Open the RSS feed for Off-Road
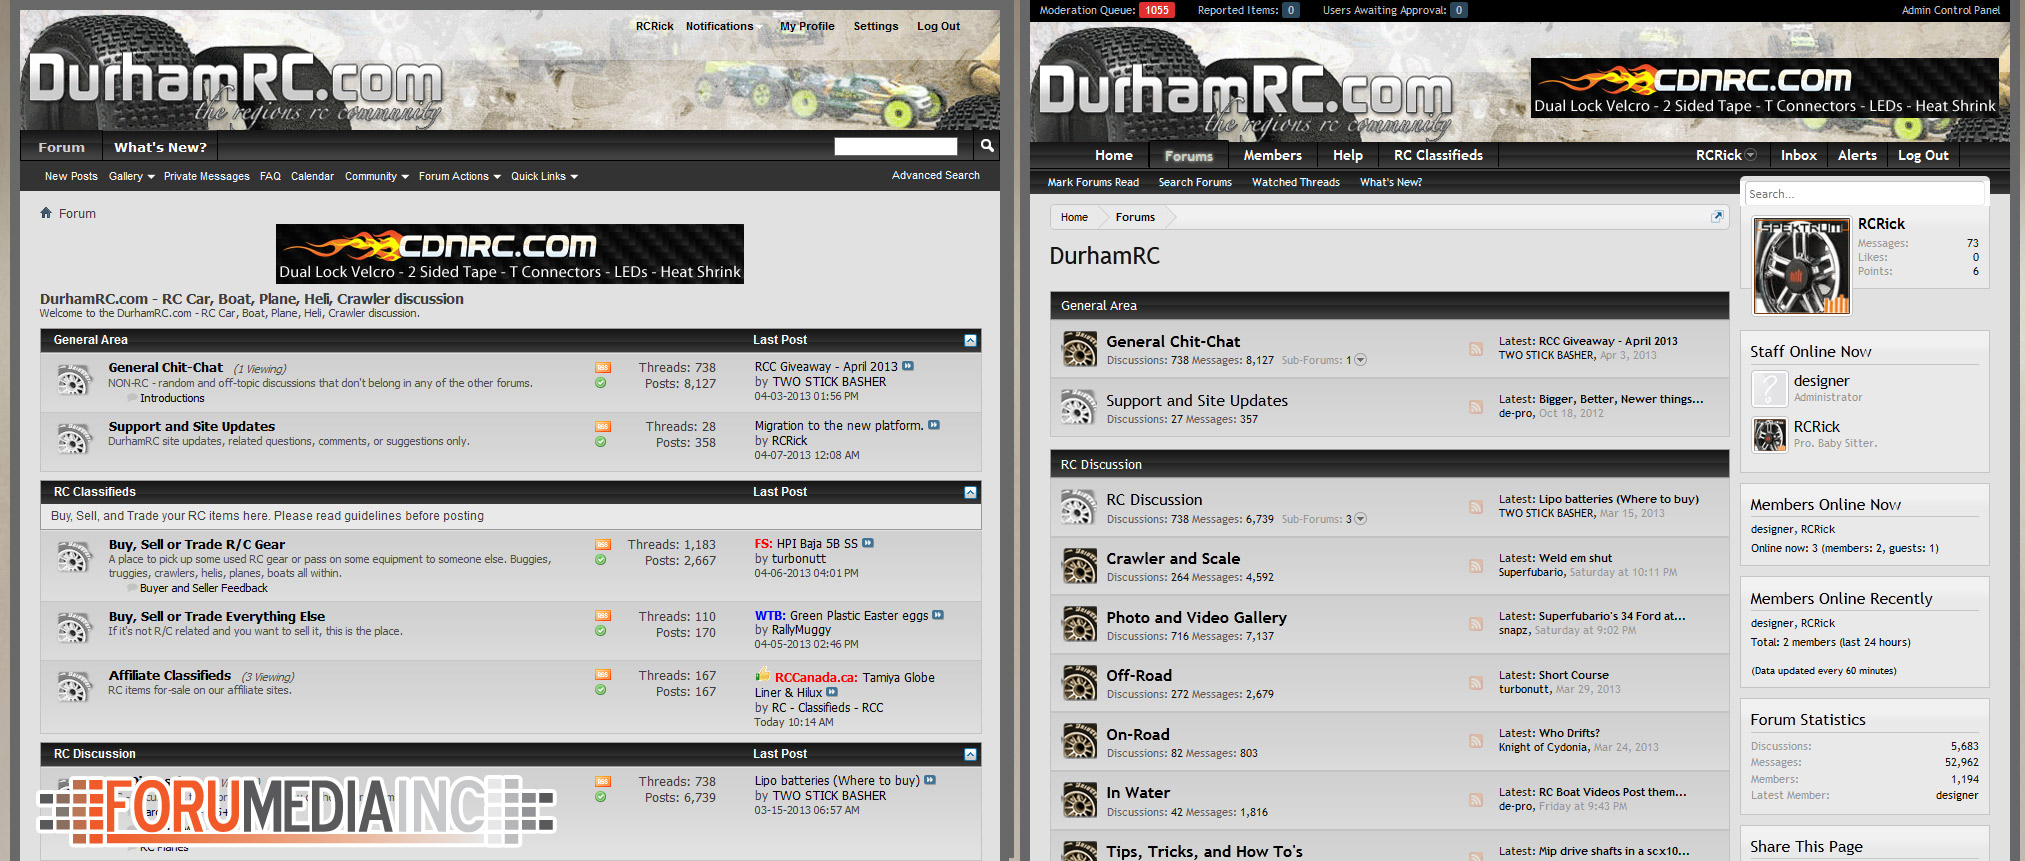This screenshot has height=861, width=2025. 1476,683
